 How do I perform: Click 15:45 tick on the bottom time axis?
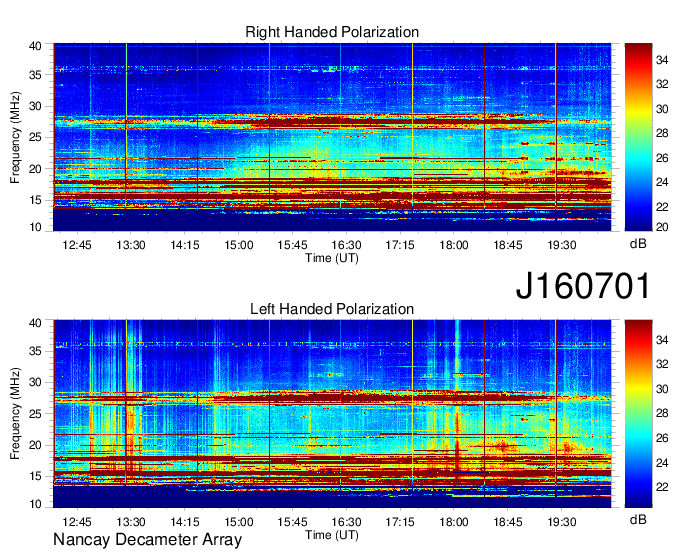click(x=292, y=522)
